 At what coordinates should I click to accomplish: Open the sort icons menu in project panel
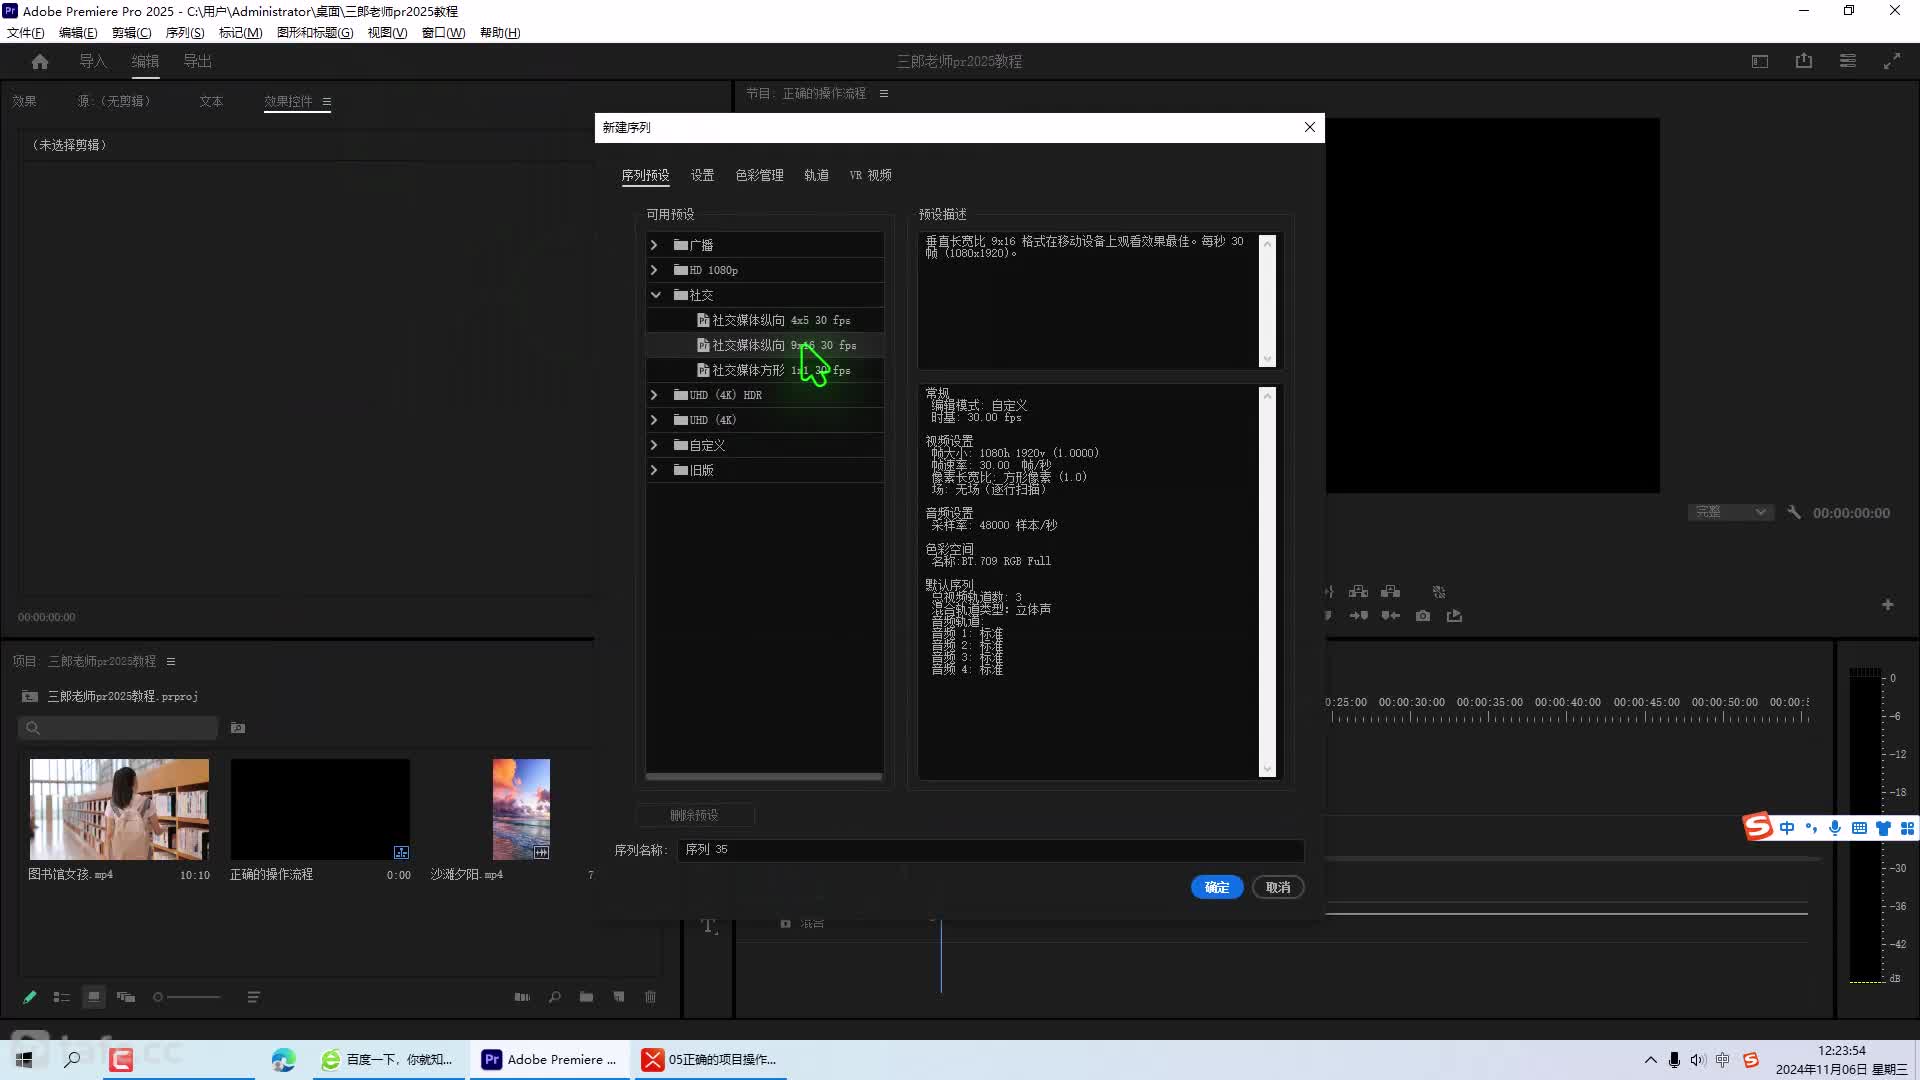254,997
